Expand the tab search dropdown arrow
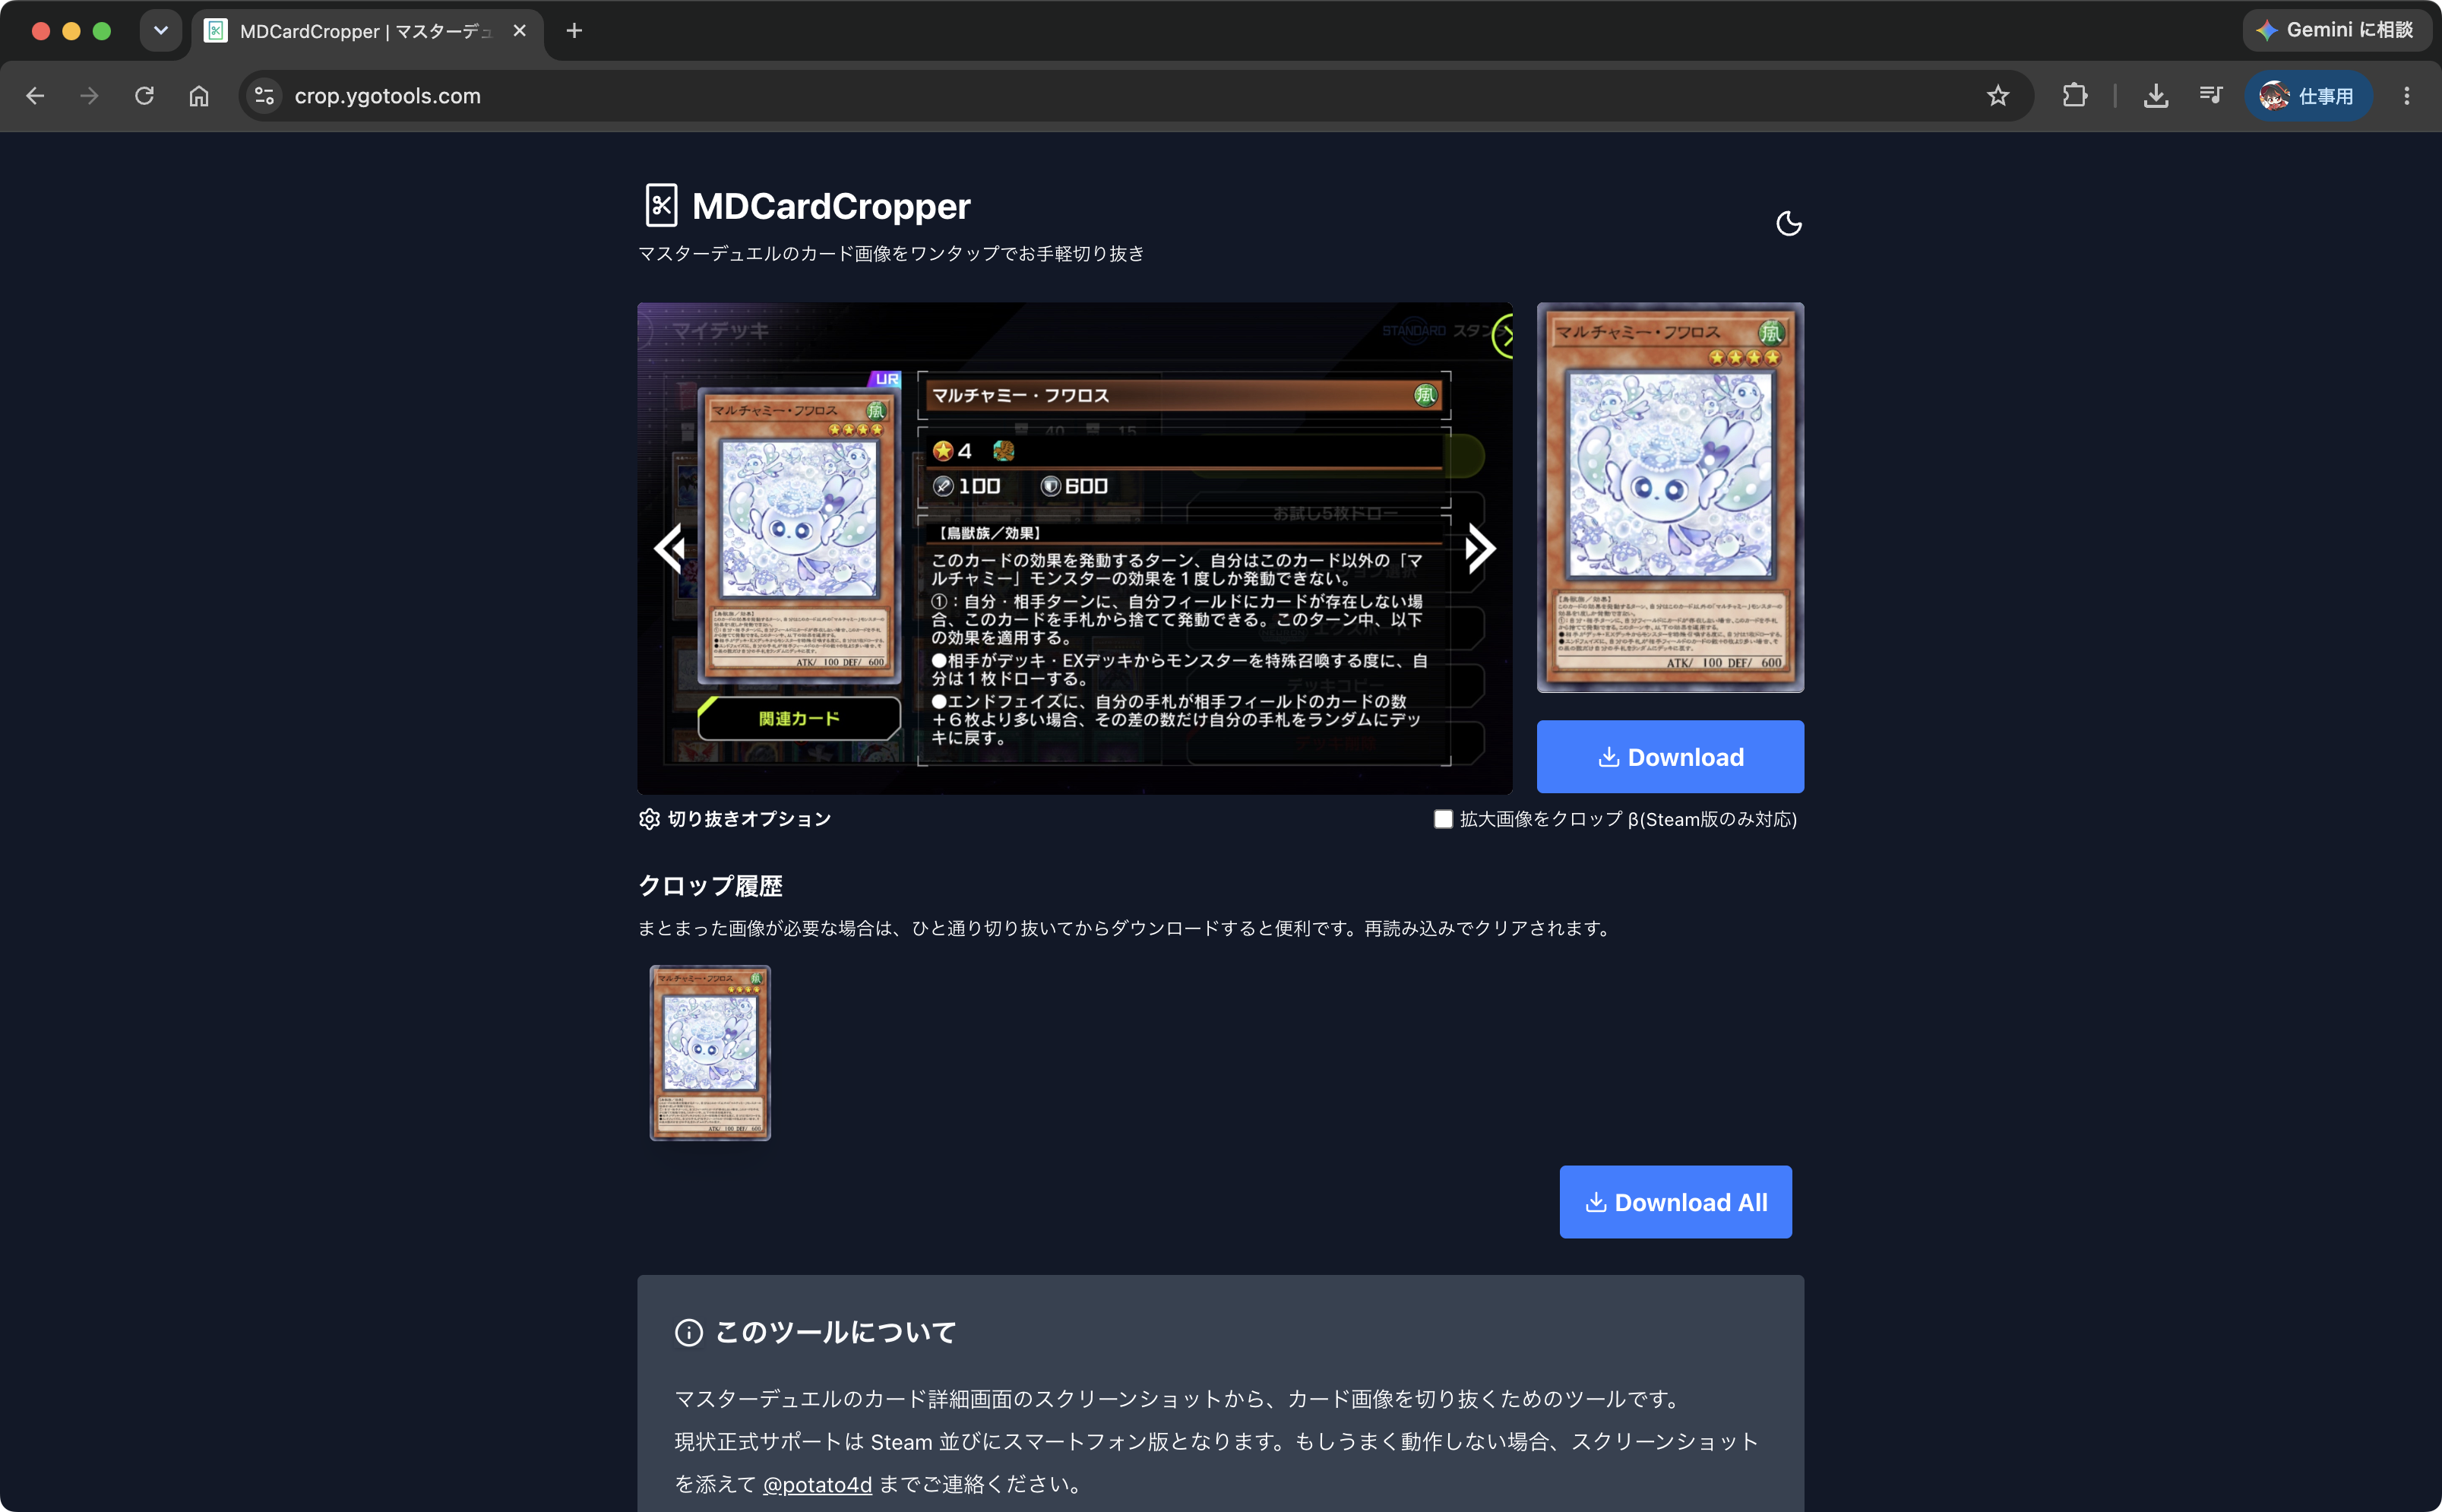This screenshot has width=2442, height=1512. tap(161, 30)
